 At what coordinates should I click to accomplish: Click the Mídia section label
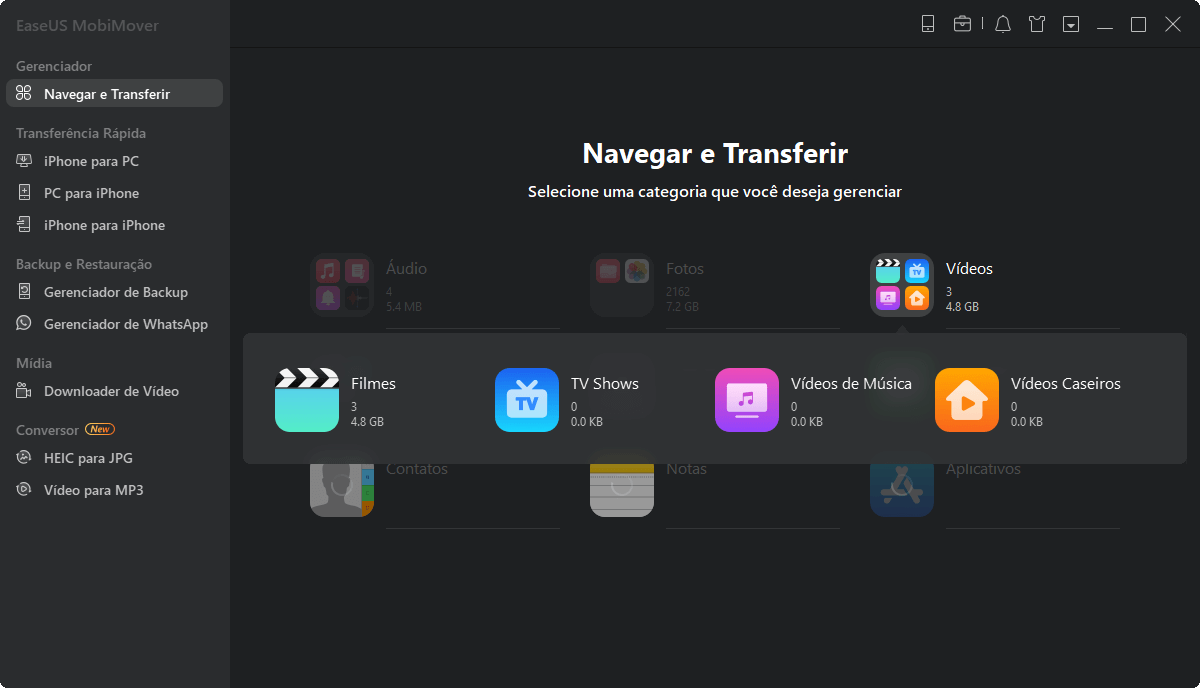tap(34, 363)
